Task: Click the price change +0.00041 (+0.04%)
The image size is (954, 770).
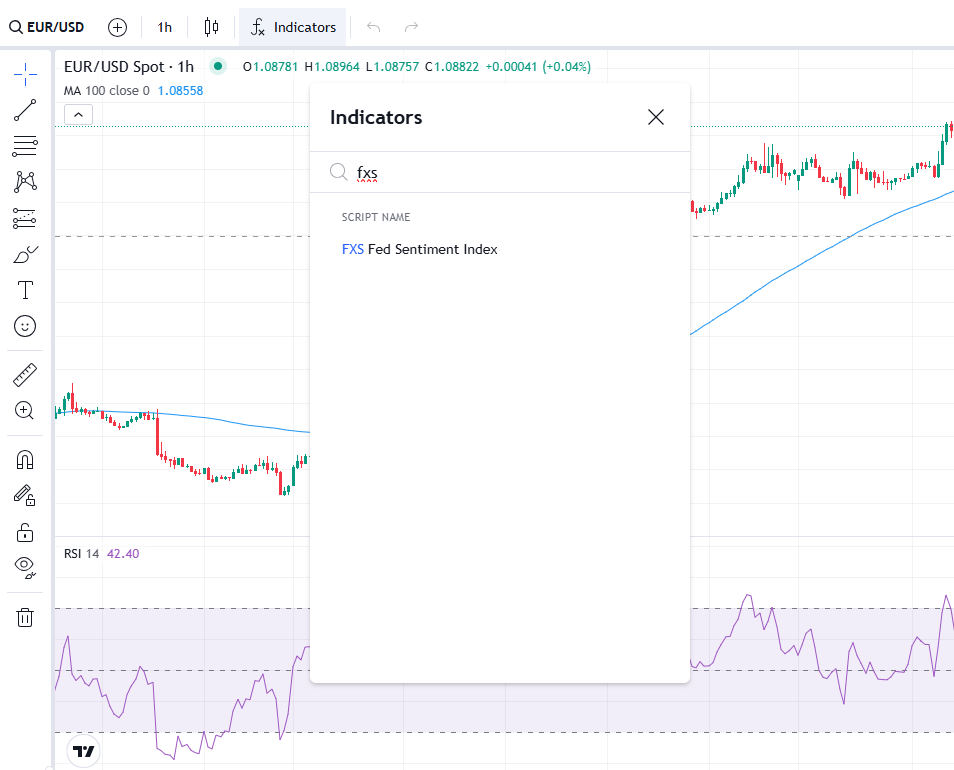Action: [538, 66]
